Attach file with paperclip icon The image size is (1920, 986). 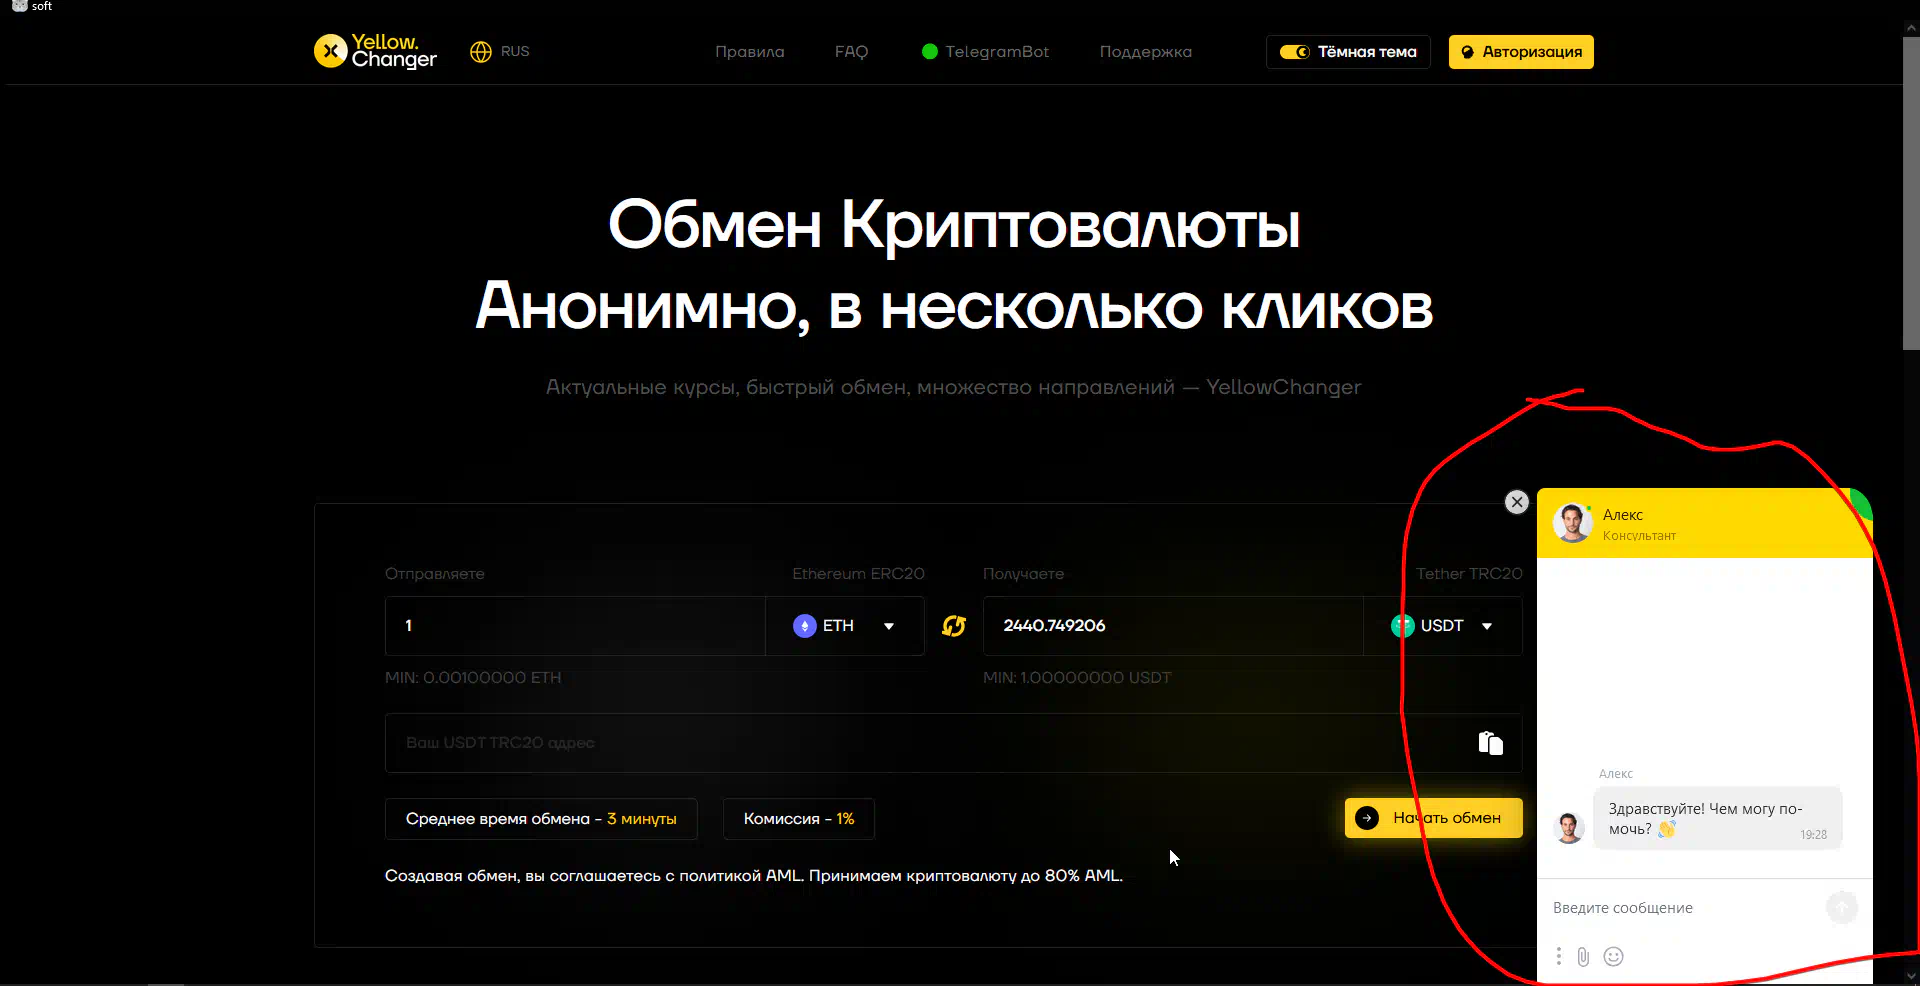(x=1583, y=957)
